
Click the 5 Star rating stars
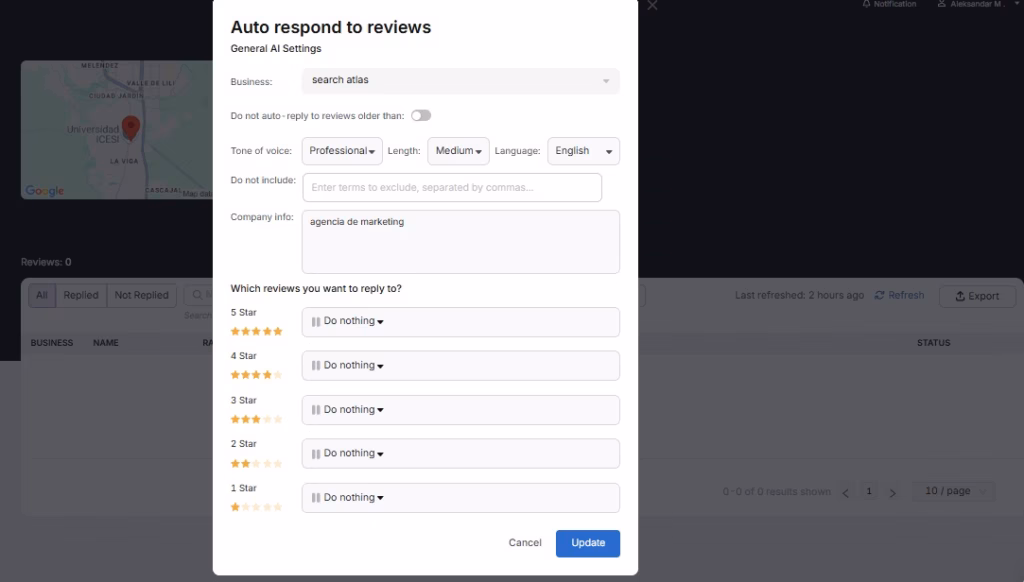click(x=256, y=331)
